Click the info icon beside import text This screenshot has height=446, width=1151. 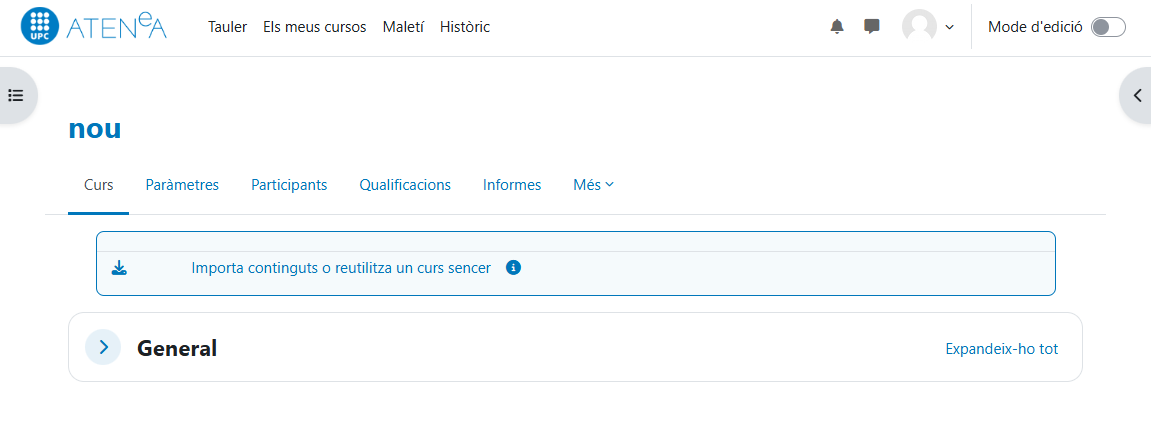514,268
